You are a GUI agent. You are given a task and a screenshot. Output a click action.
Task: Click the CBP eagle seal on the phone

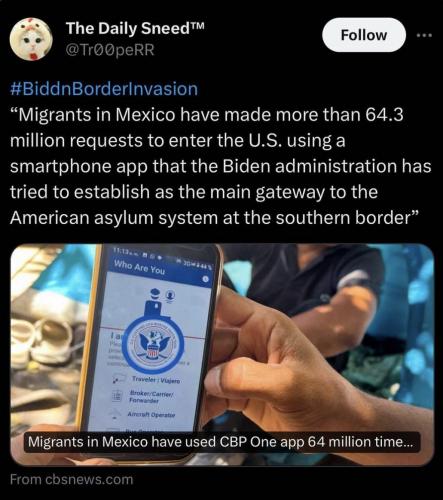tap(153, 346)
